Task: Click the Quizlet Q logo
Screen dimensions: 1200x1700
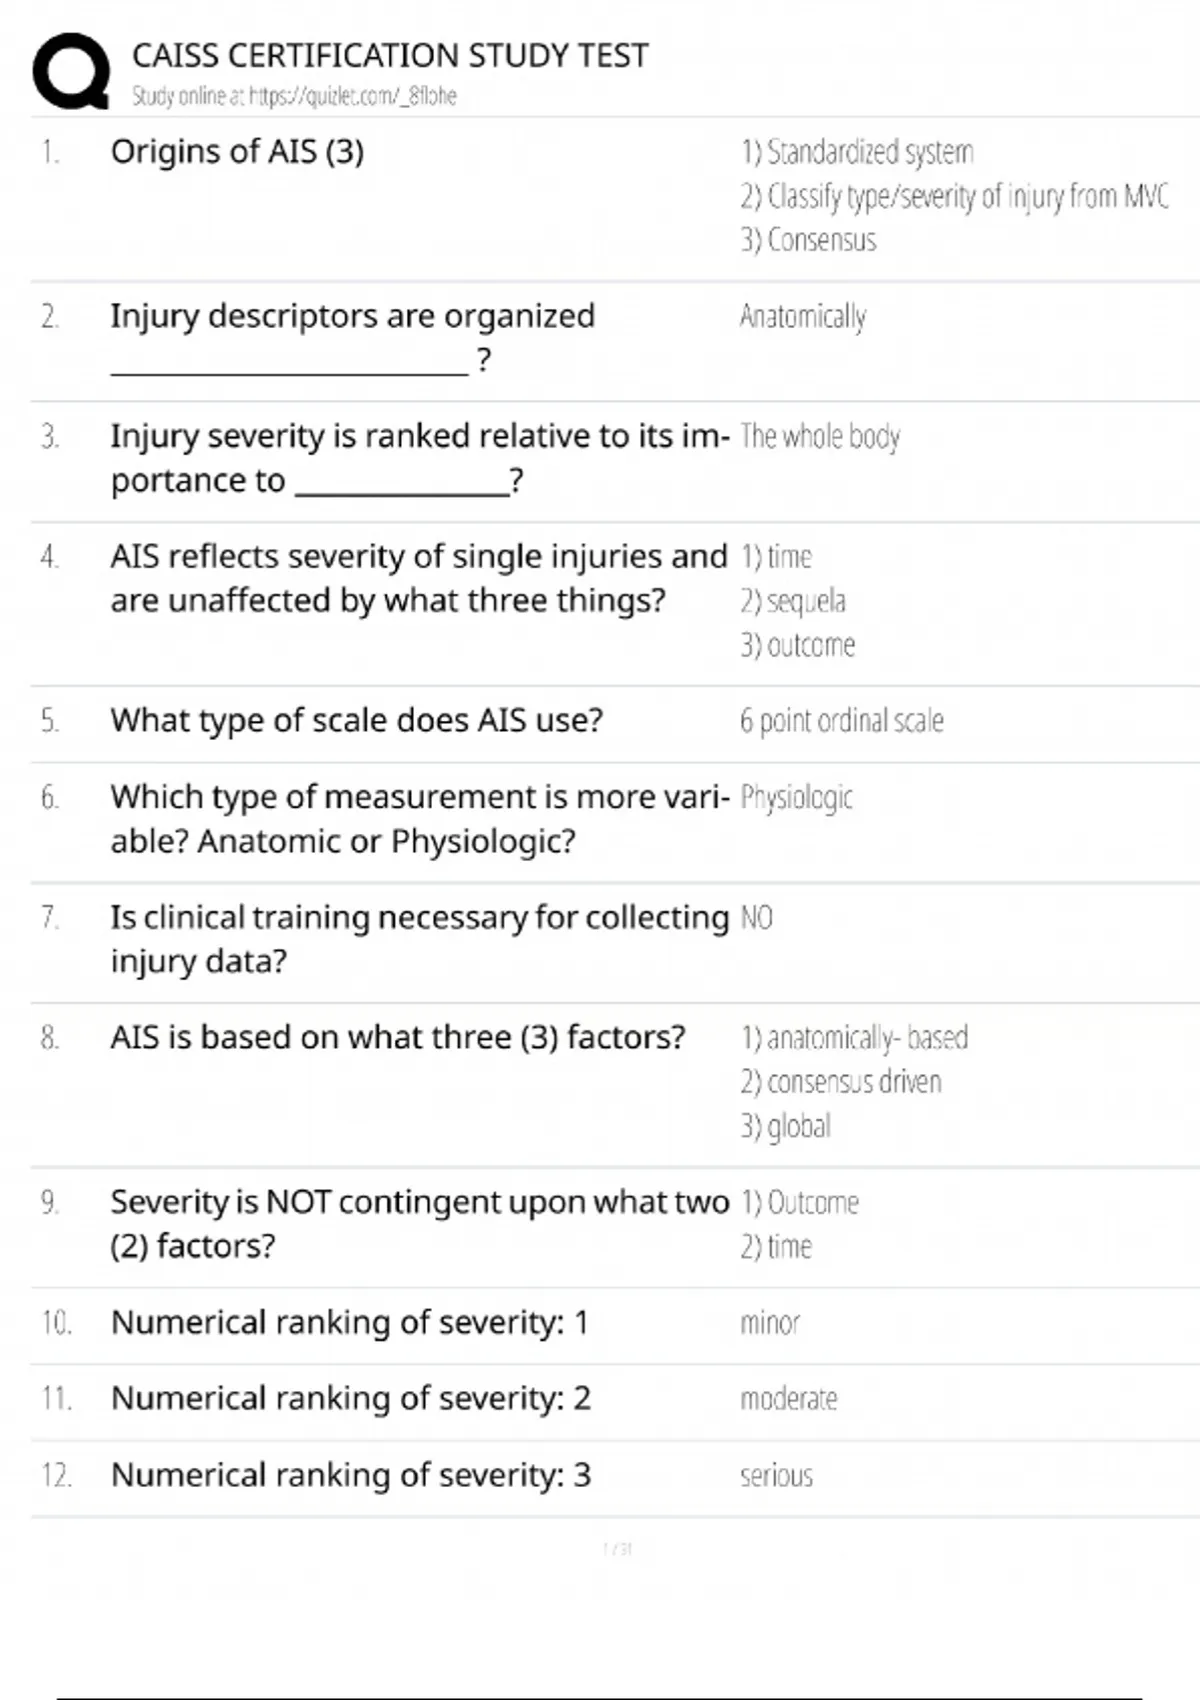Action: click(71, 70)
